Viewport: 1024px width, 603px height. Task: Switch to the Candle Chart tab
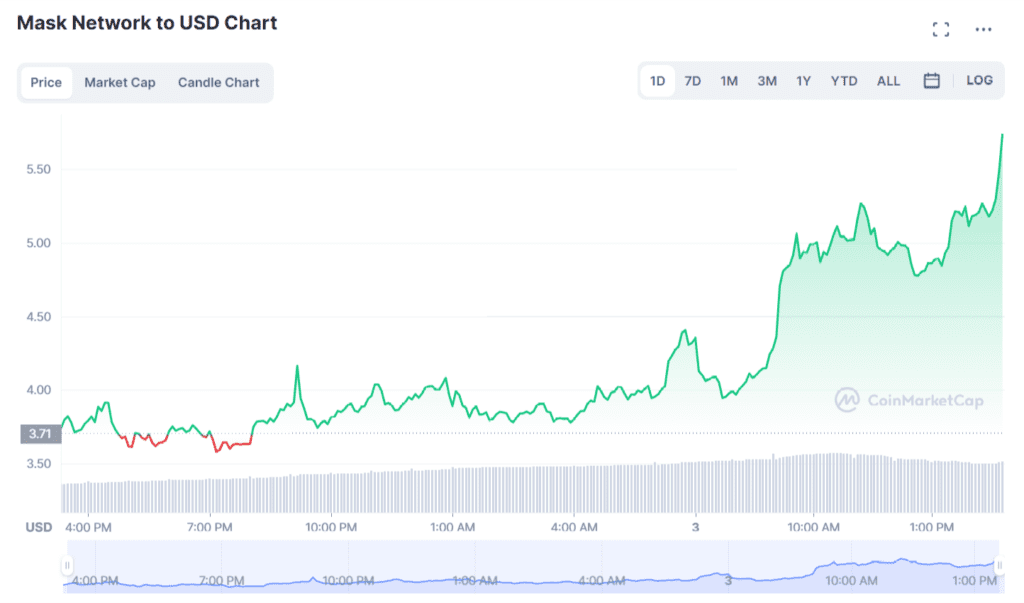pos(218,82)
